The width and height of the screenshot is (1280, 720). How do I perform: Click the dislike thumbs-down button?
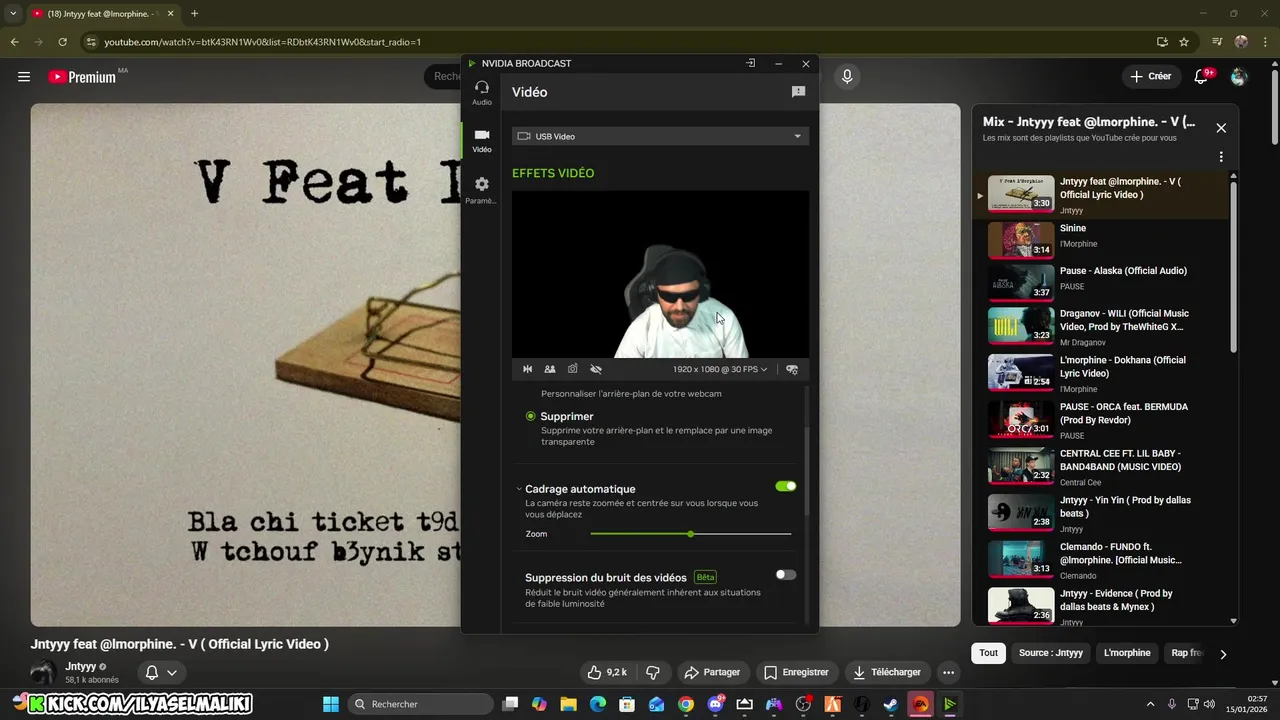click(x=653, y=672)
